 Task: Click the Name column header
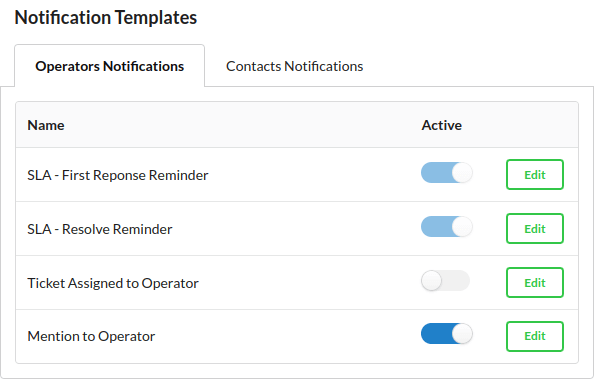[46, 125]
